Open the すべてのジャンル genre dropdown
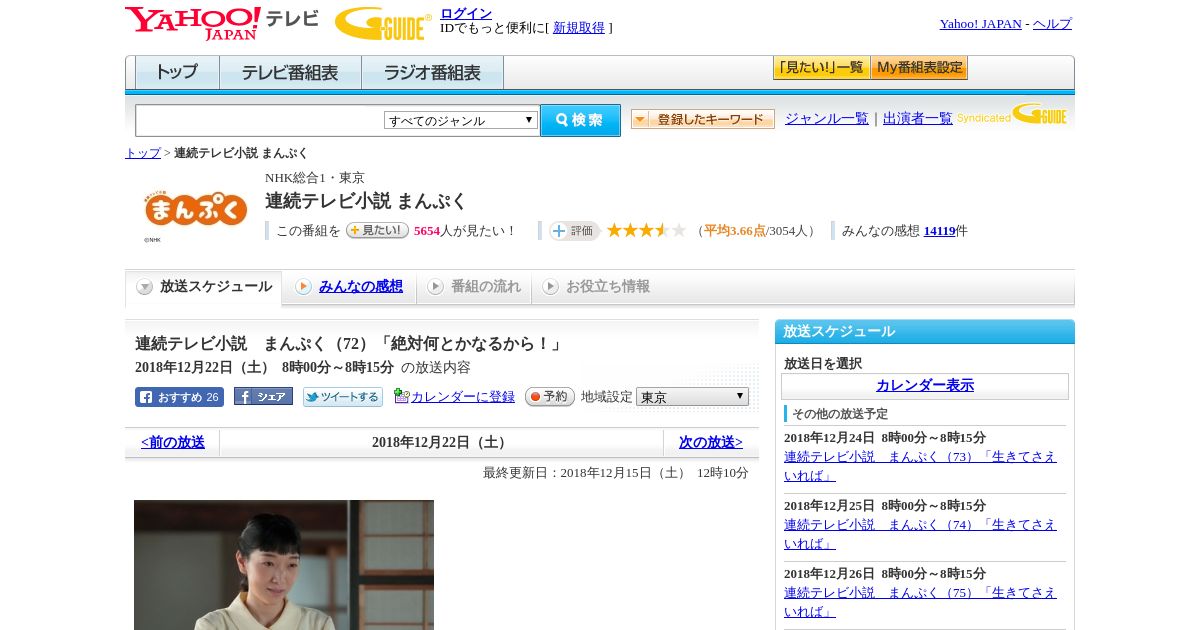 click(x=461, y=120)
